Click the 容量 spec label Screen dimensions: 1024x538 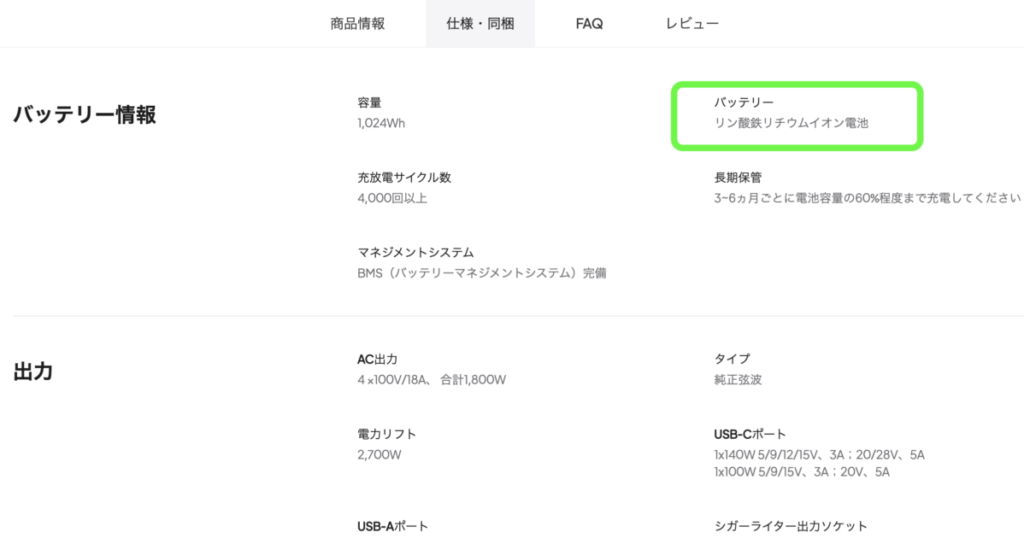pos(369,102)
